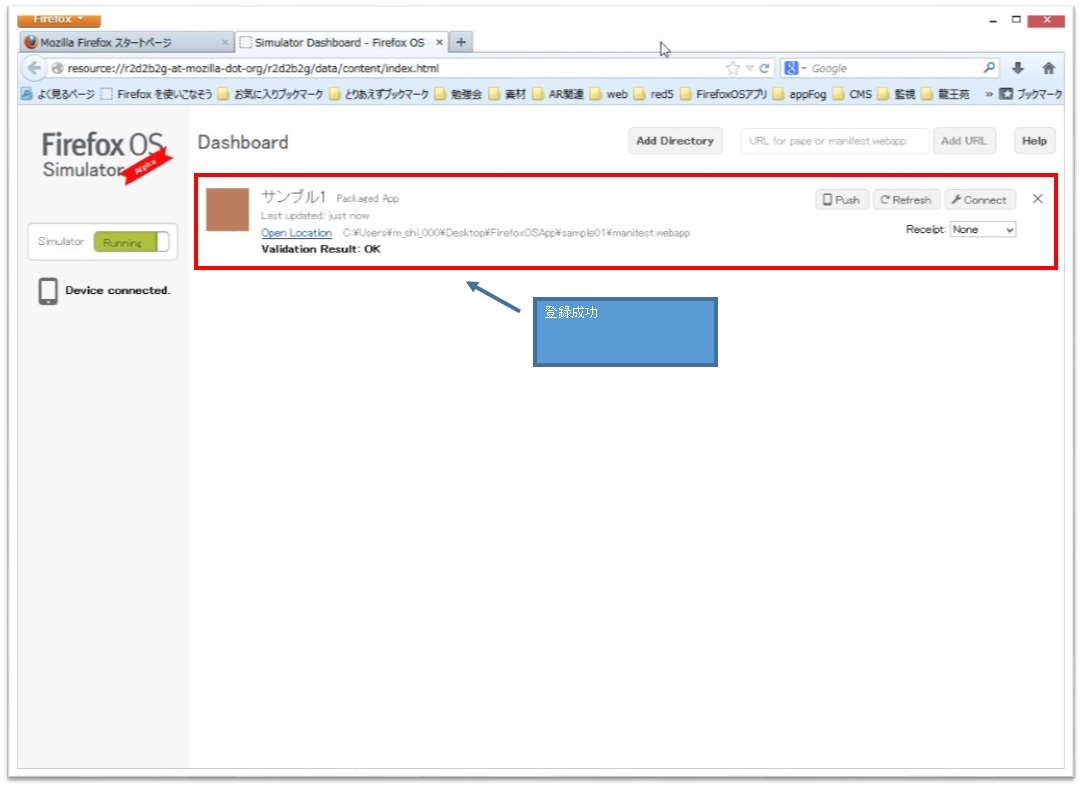Open the appFog bookmark folder

point(799,94)
